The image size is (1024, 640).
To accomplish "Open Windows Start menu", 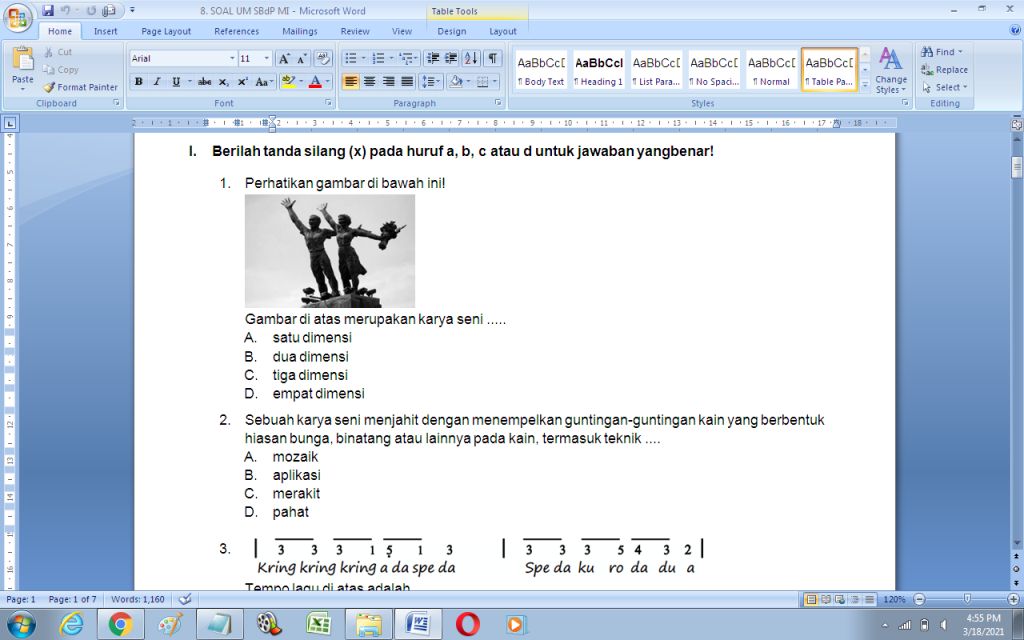I will tap(22, 624).
